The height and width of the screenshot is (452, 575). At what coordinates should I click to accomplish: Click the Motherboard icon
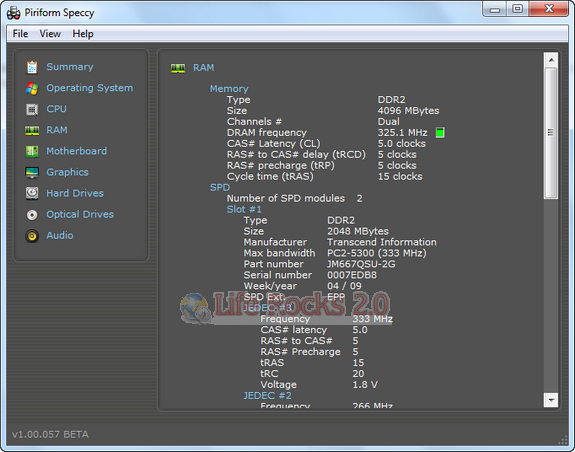tap(32, 151)
